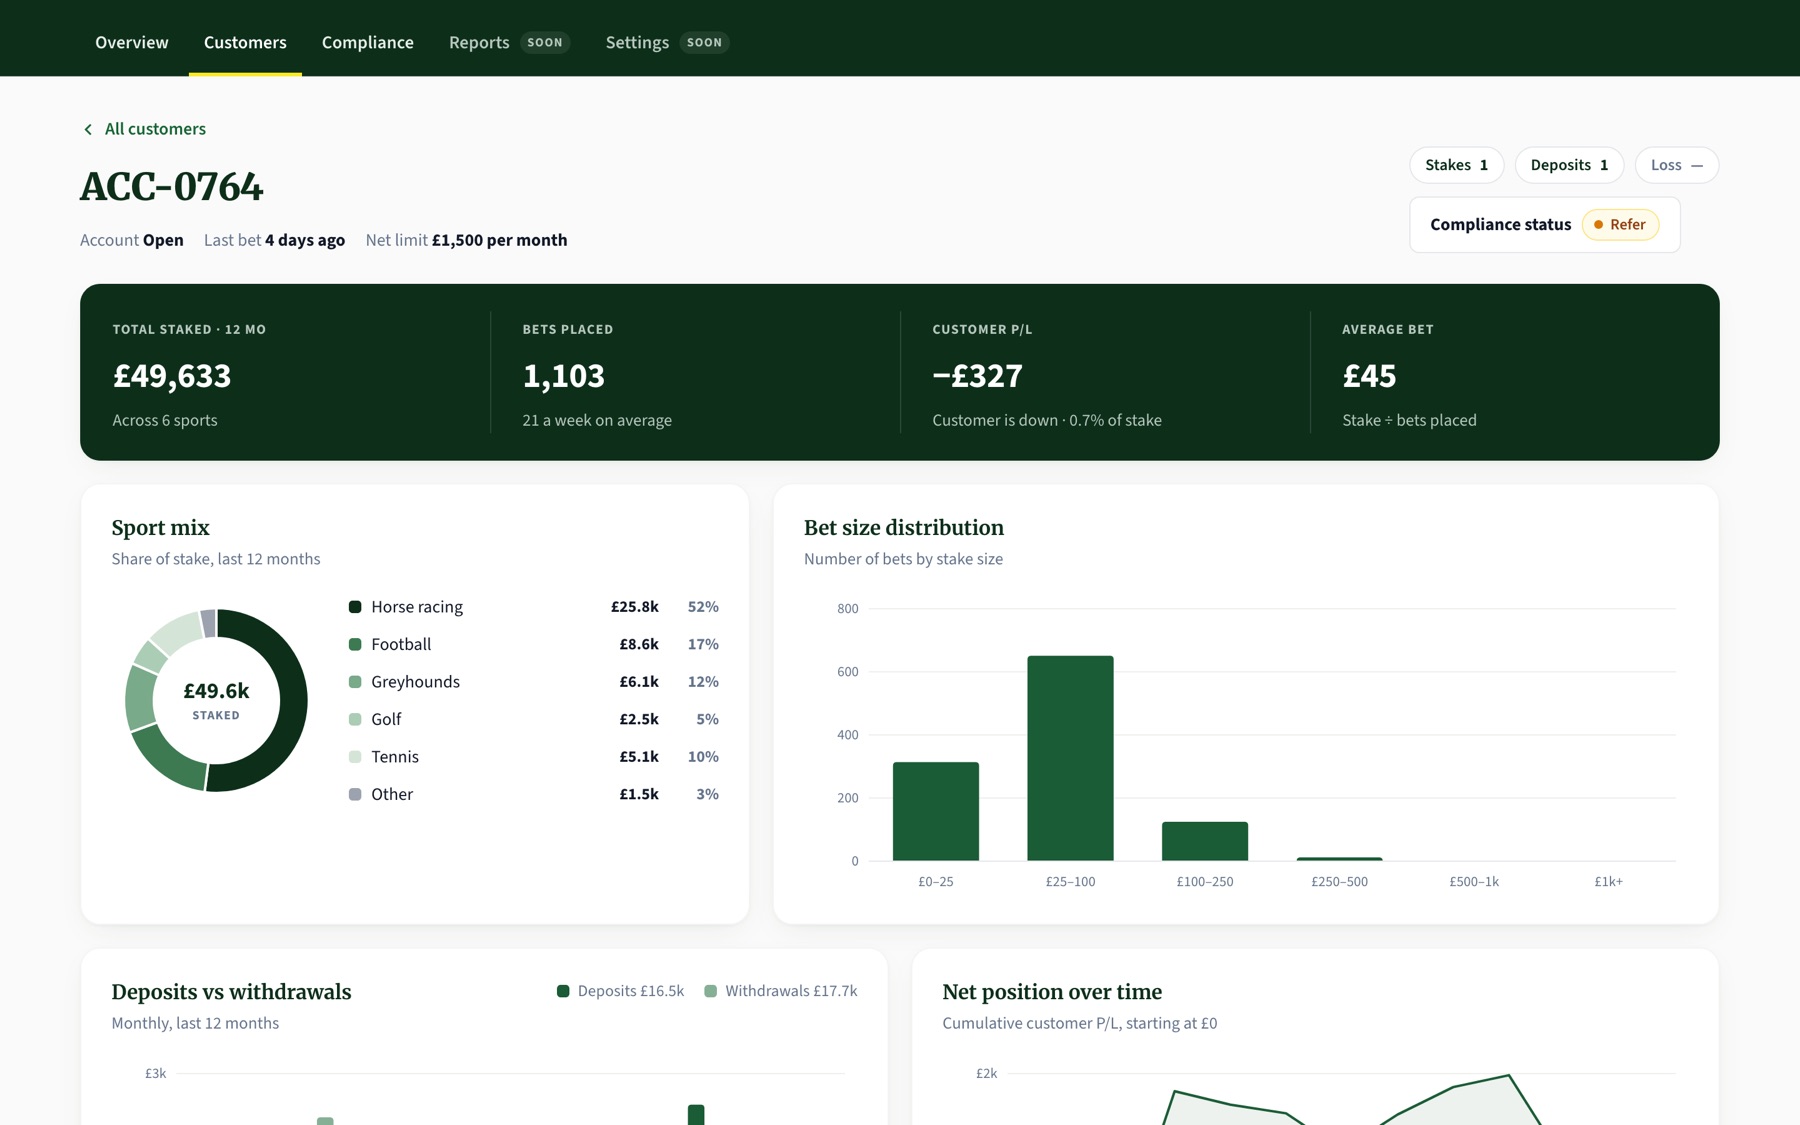Click the Stakes 1 flag pill
The width and height of the screenshot is (1800, 1125).
1456,165
